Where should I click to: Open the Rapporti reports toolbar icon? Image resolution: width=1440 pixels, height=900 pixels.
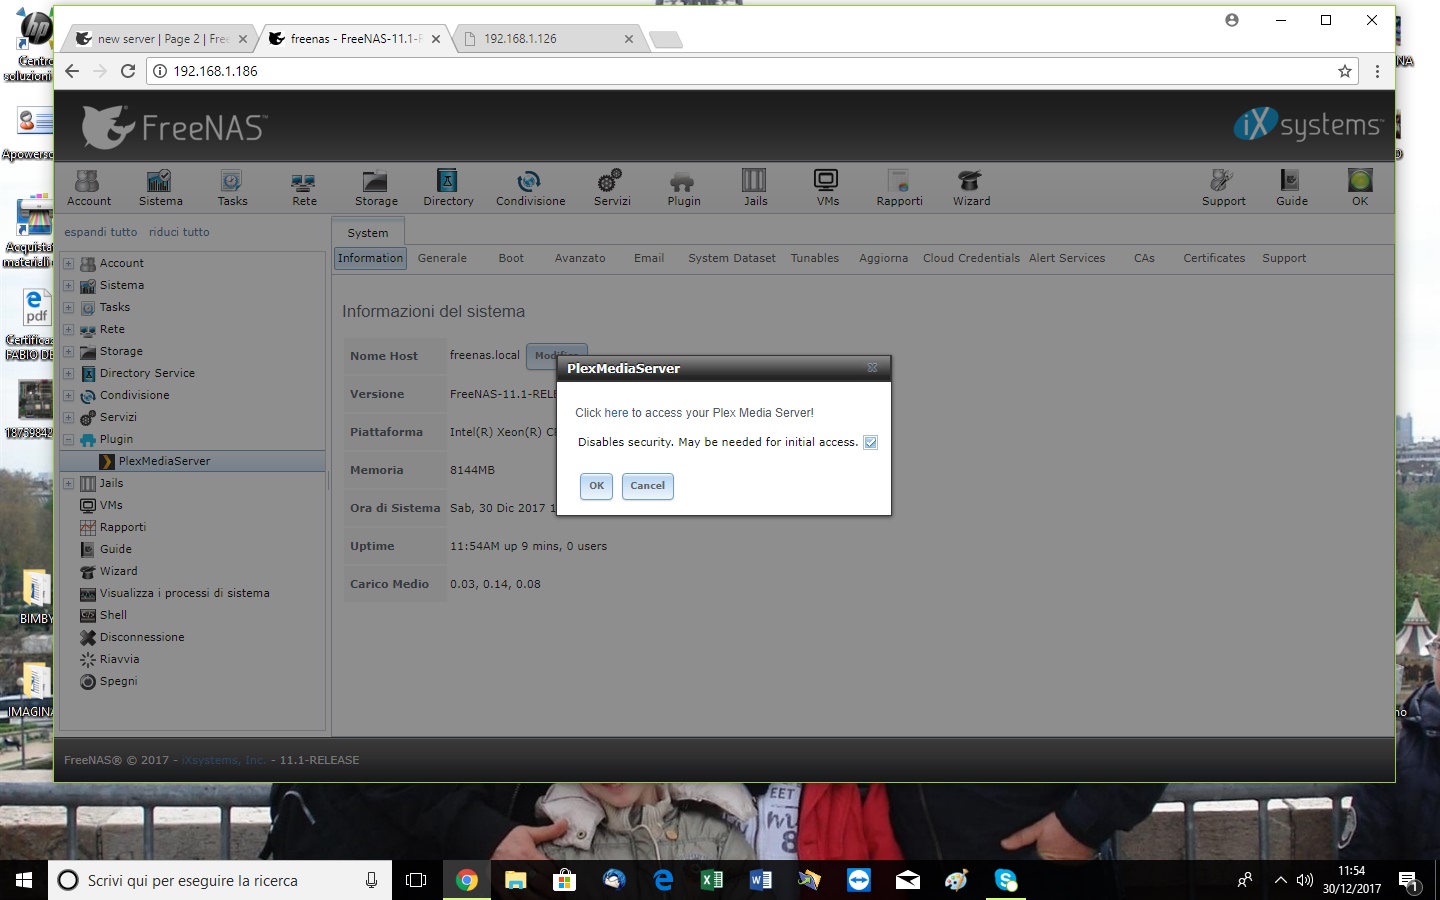[899, 188]
